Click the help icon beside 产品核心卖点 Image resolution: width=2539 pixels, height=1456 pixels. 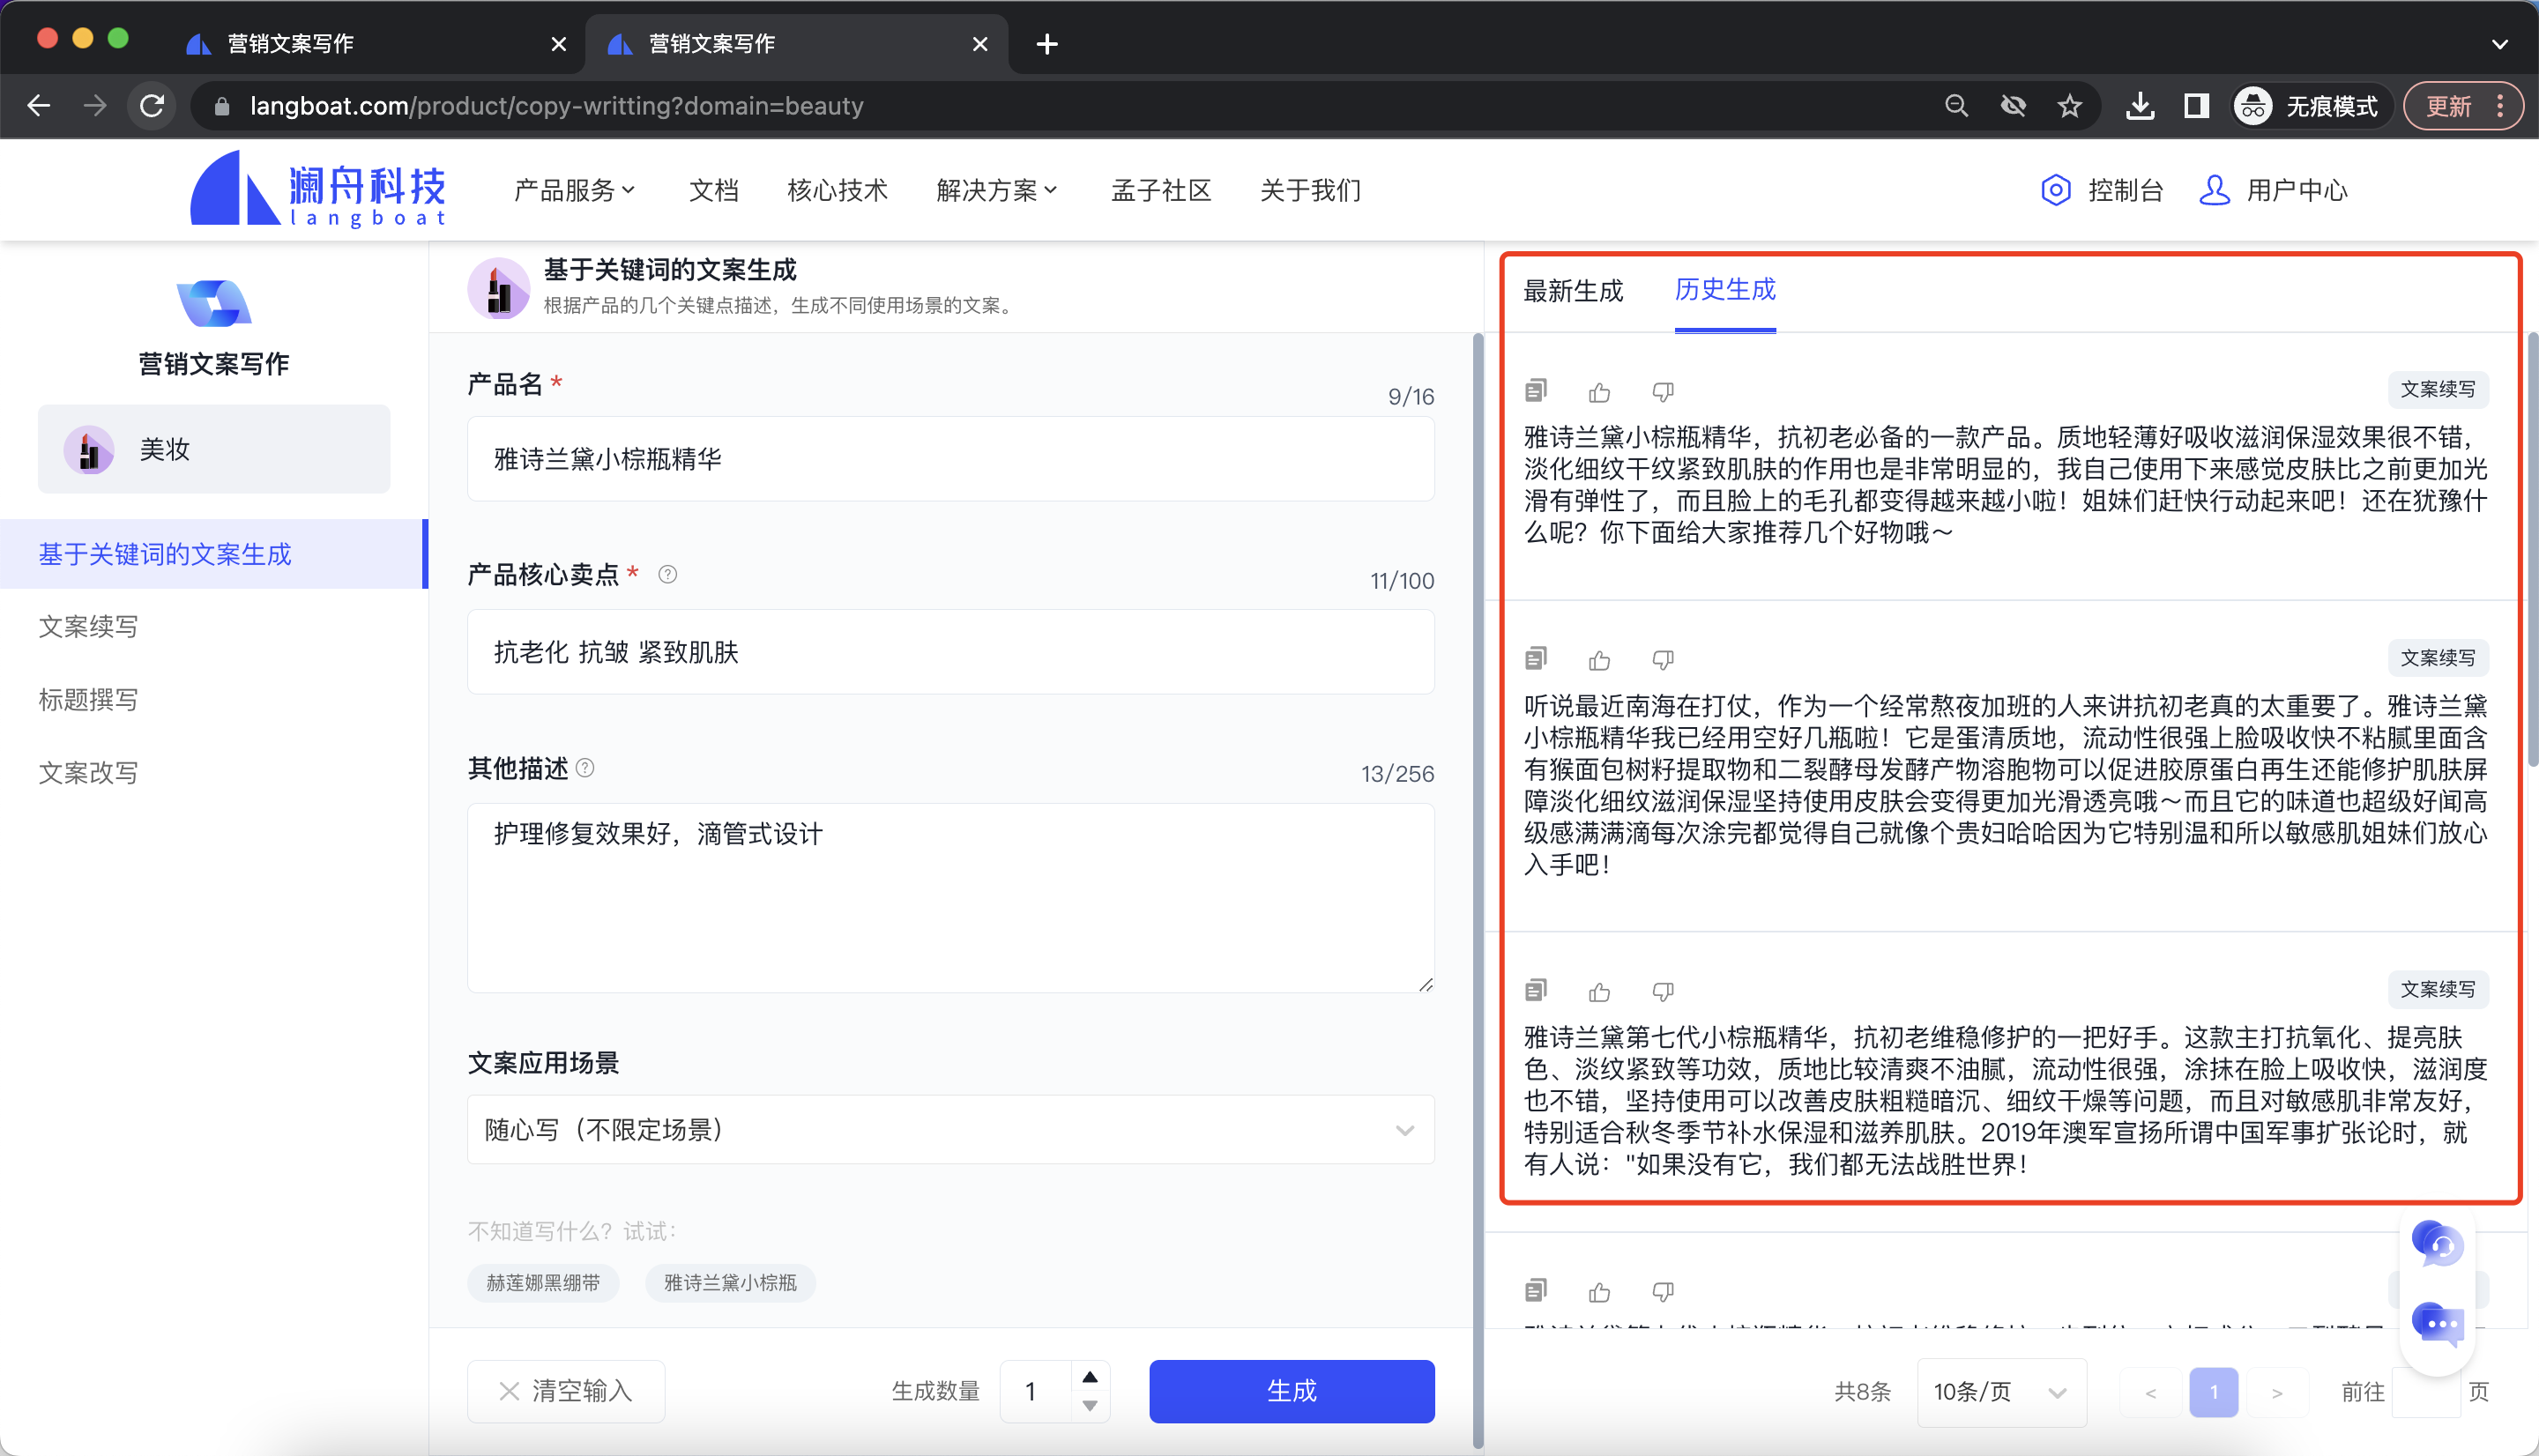point(667,574)
